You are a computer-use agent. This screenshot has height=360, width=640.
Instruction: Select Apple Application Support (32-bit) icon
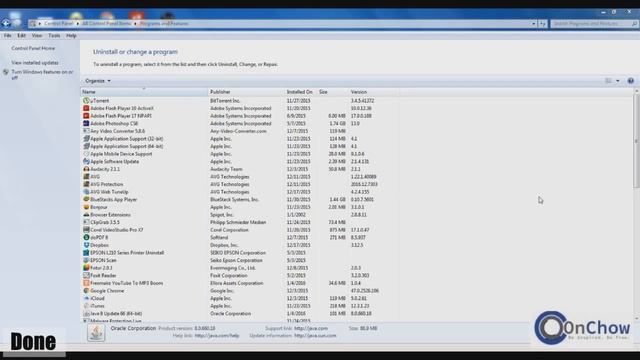(86, 139)
